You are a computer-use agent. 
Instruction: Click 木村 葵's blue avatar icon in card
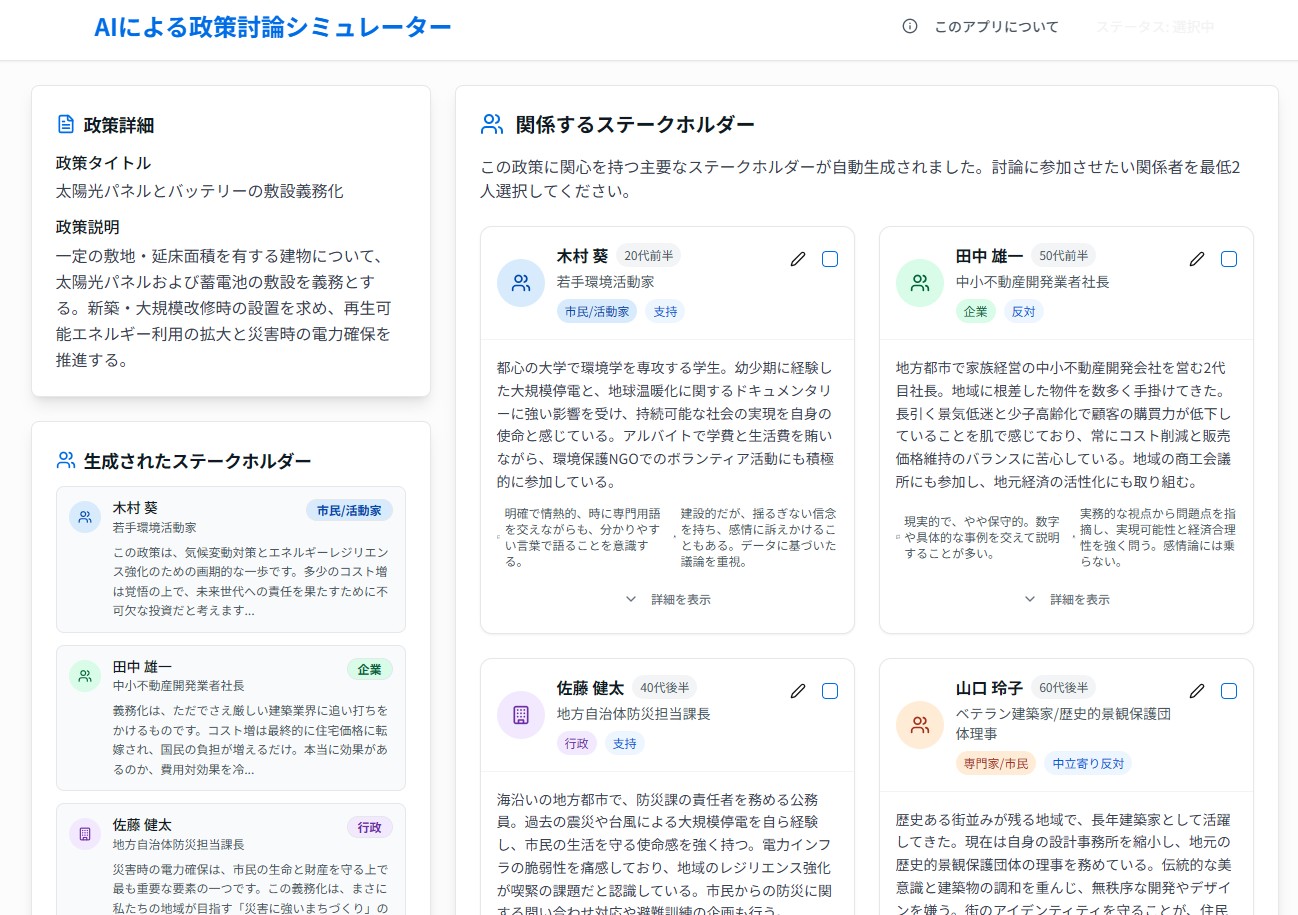click(520, 283)
